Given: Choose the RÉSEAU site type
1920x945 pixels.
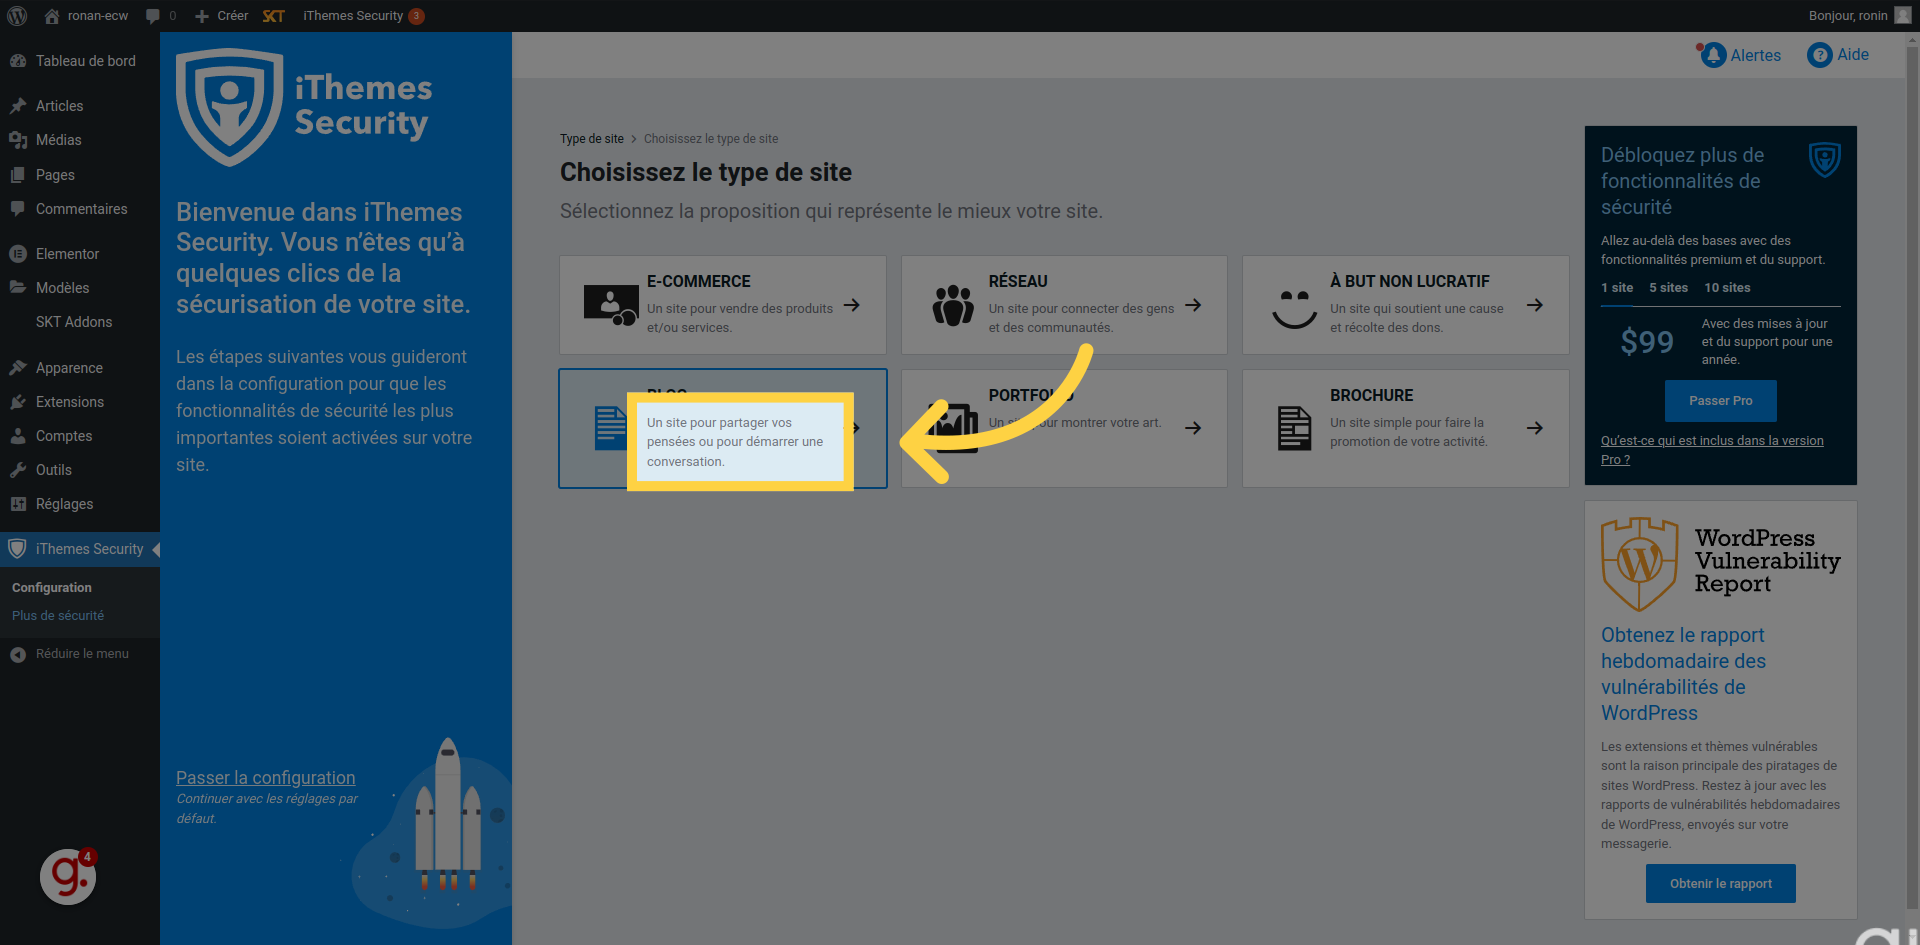Looking at the screenshot, I should click(1064, 305).
